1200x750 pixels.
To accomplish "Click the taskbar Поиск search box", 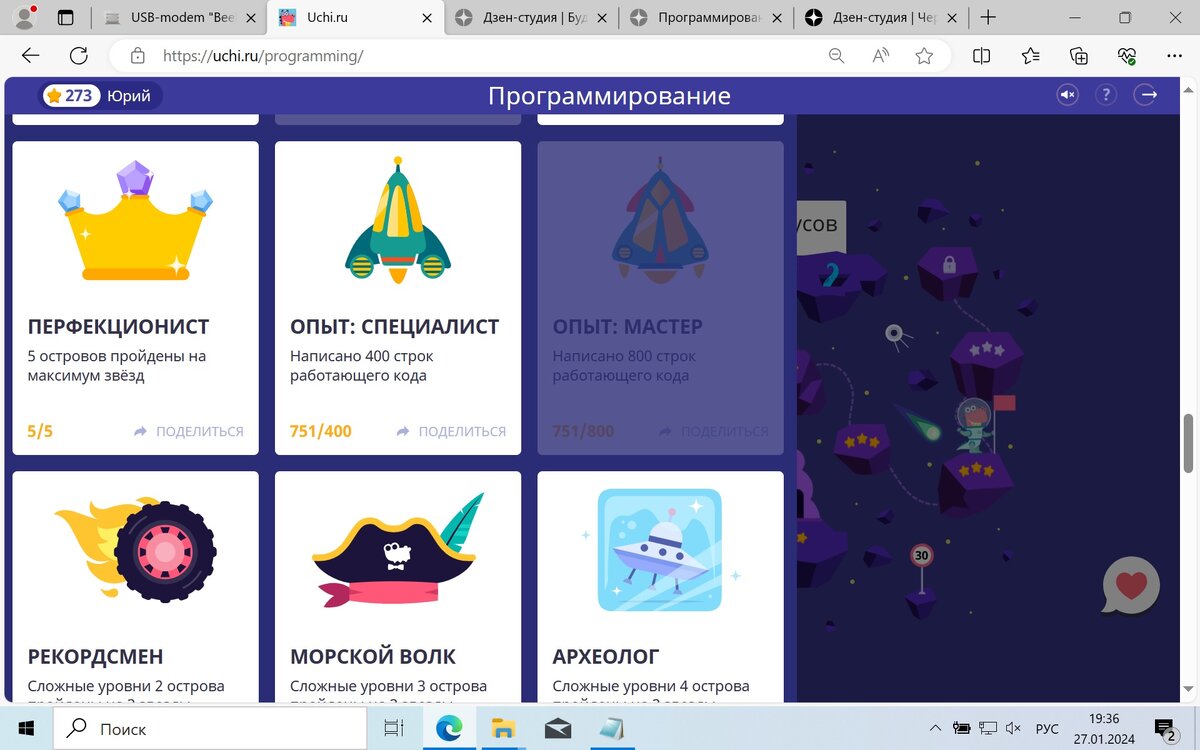I will tap(210, 728).
